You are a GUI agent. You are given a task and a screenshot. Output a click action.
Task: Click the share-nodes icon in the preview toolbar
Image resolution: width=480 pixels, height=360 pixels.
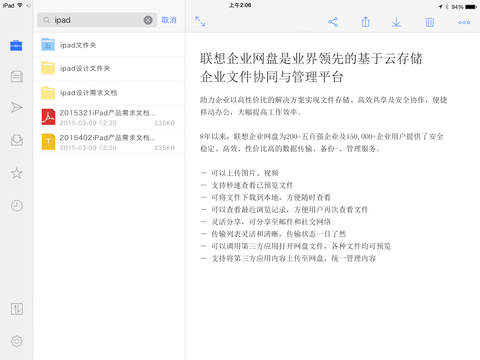point(333,22)
